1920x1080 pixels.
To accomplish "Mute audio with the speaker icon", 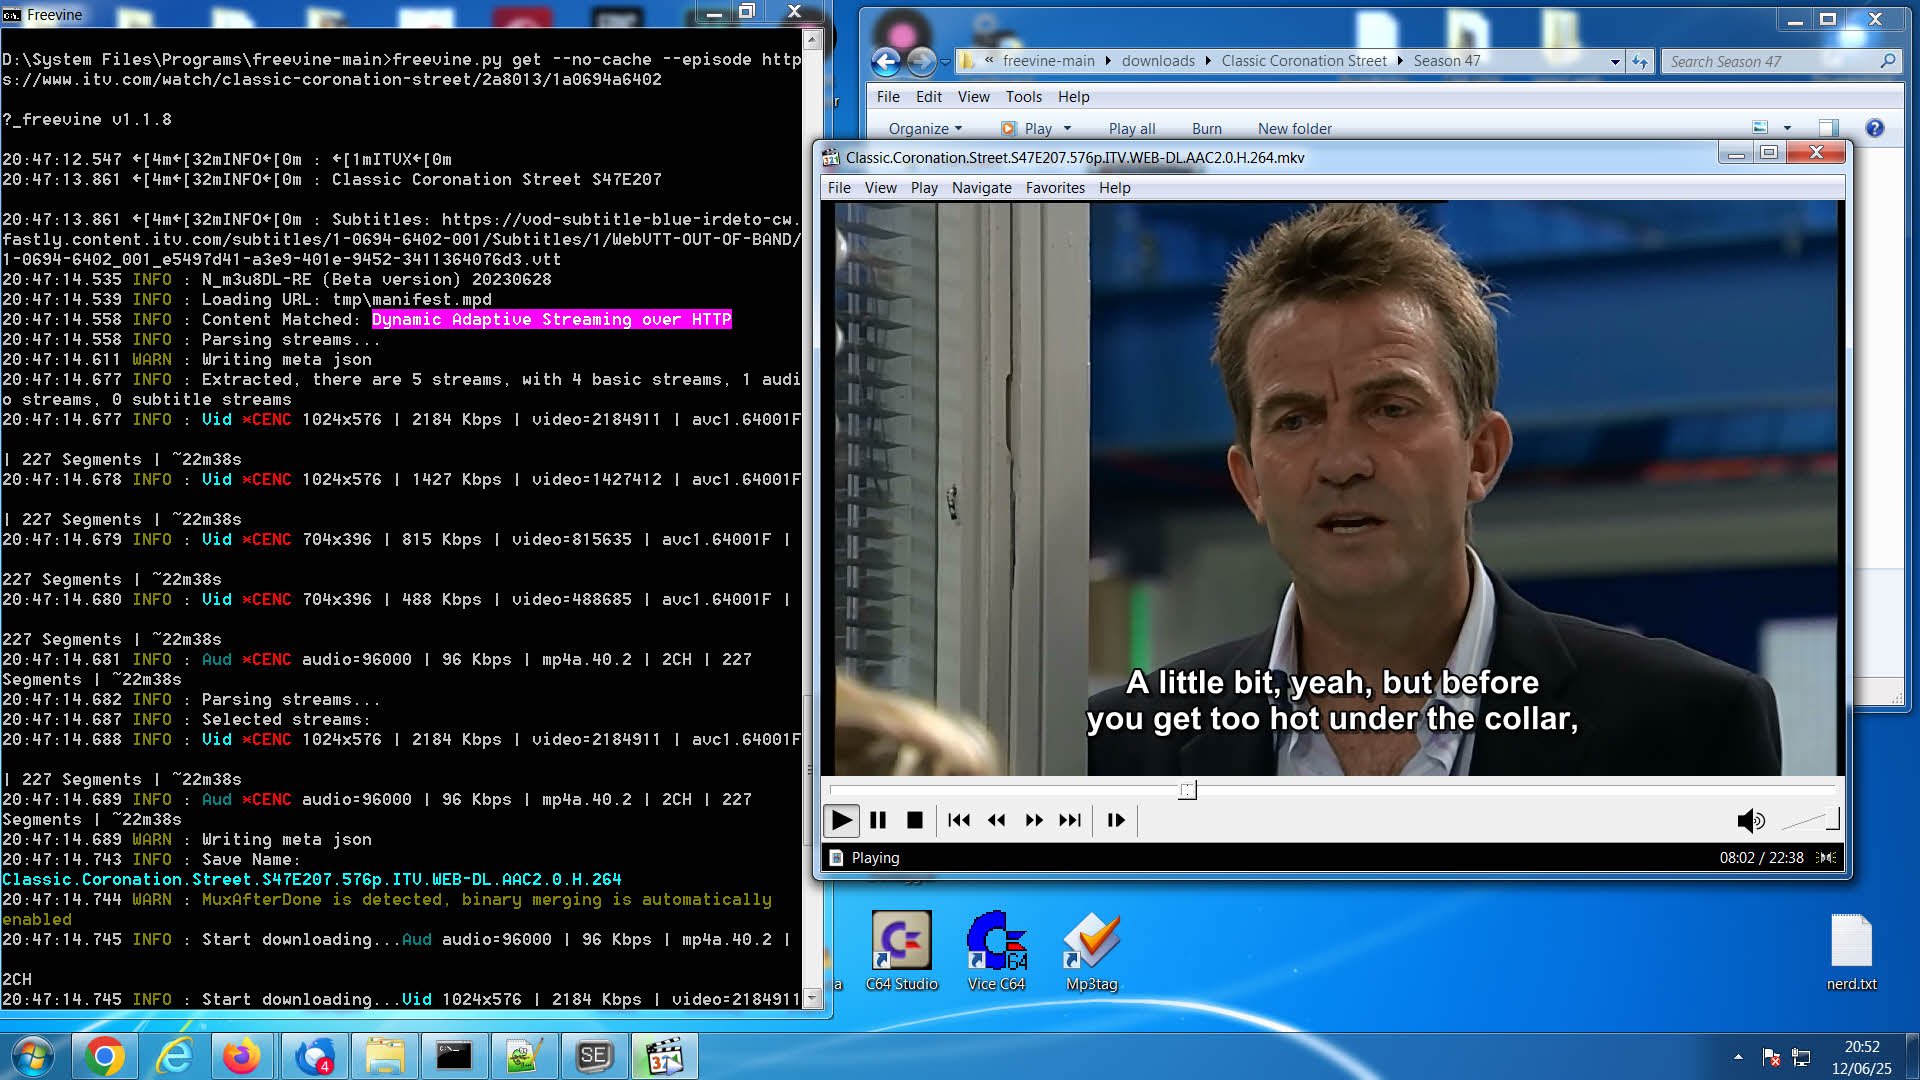I will [x=1749, y=821].
